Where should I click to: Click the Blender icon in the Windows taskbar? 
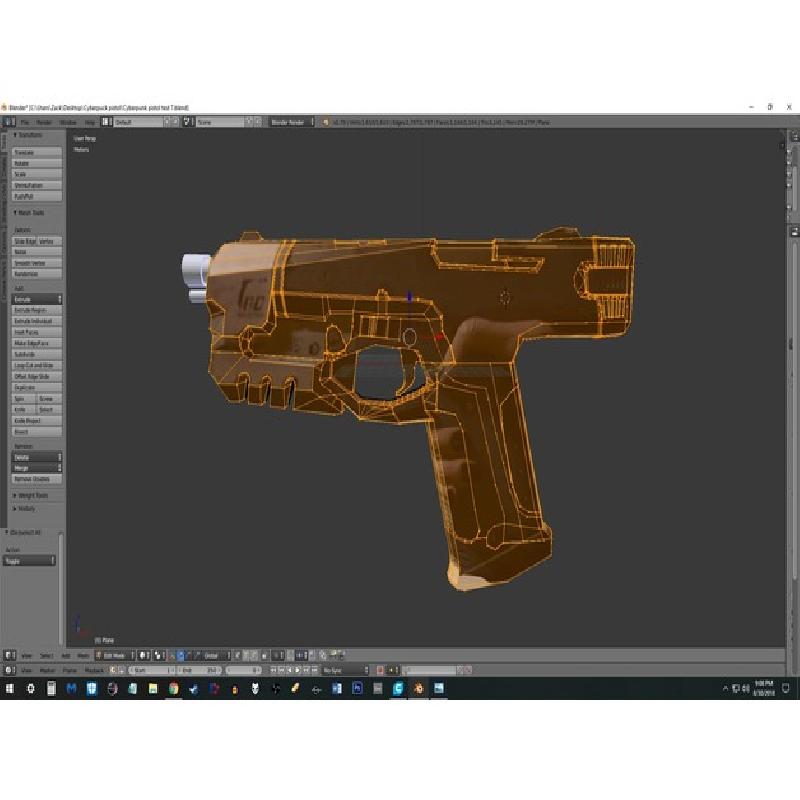(418, 688)
